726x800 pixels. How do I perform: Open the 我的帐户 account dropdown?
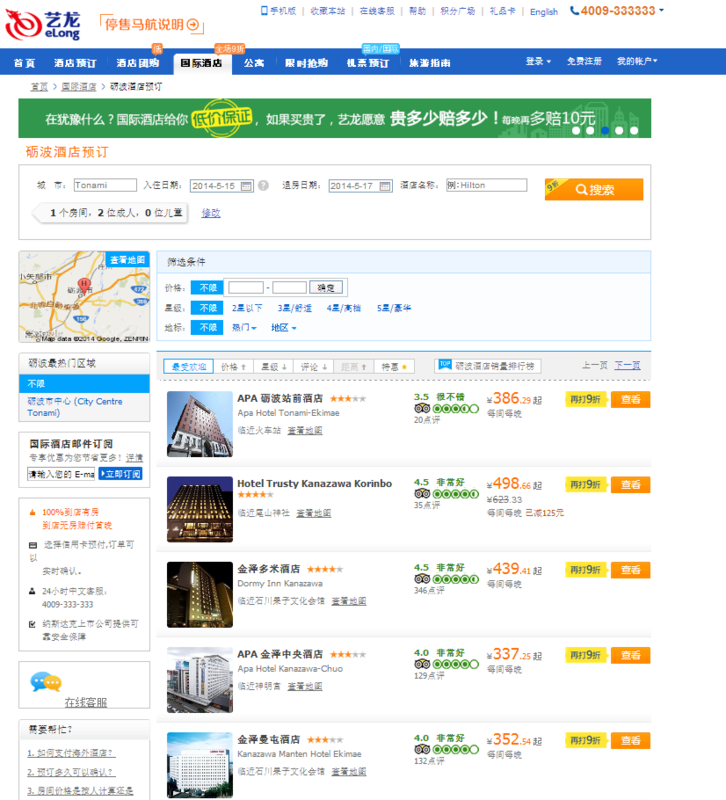pos(637,61)
